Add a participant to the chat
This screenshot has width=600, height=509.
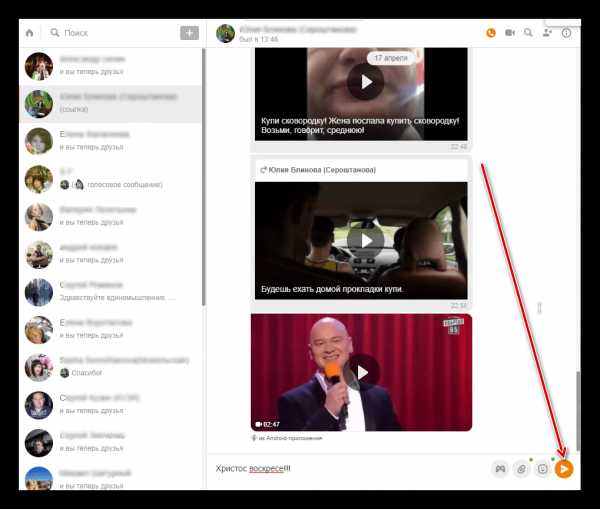[547, 33]
